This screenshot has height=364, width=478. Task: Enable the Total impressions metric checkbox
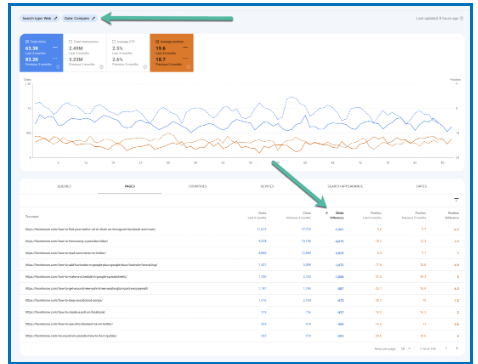(x=70, y=42)
